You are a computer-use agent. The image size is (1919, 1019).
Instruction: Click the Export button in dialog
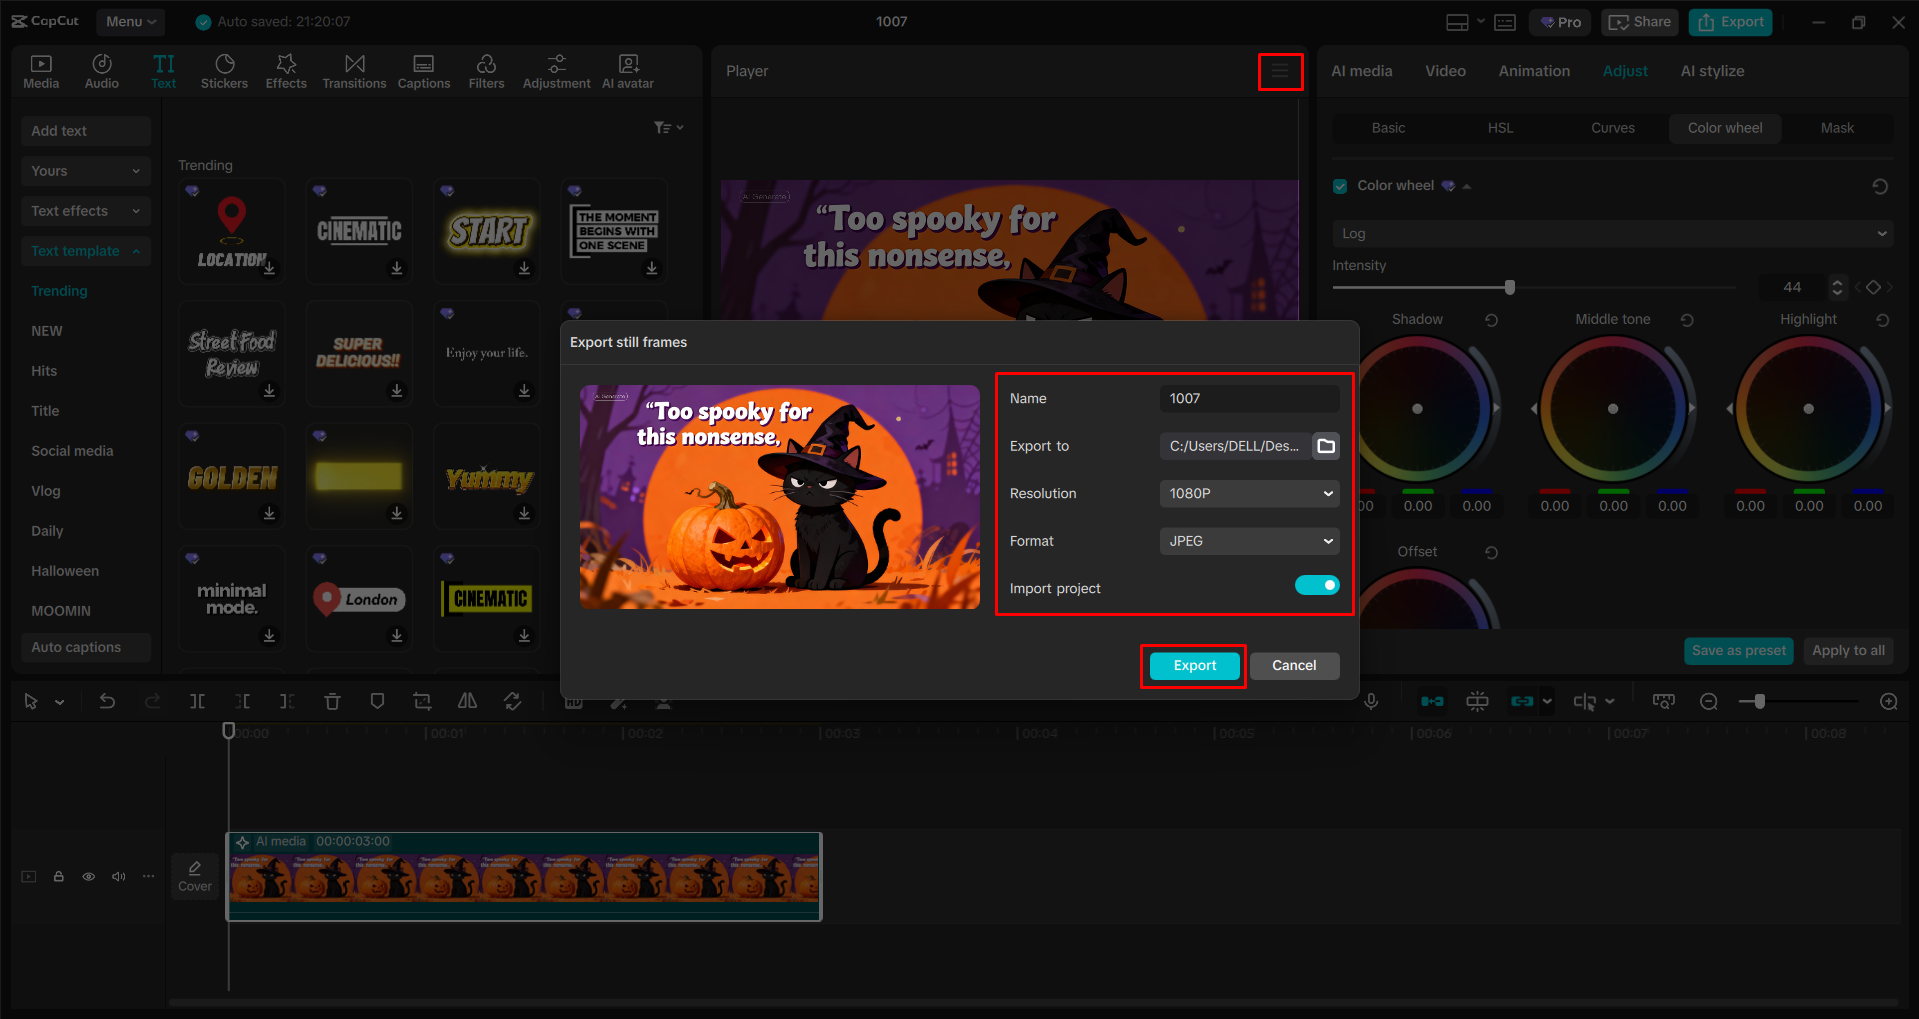[x=1194, y=666]
